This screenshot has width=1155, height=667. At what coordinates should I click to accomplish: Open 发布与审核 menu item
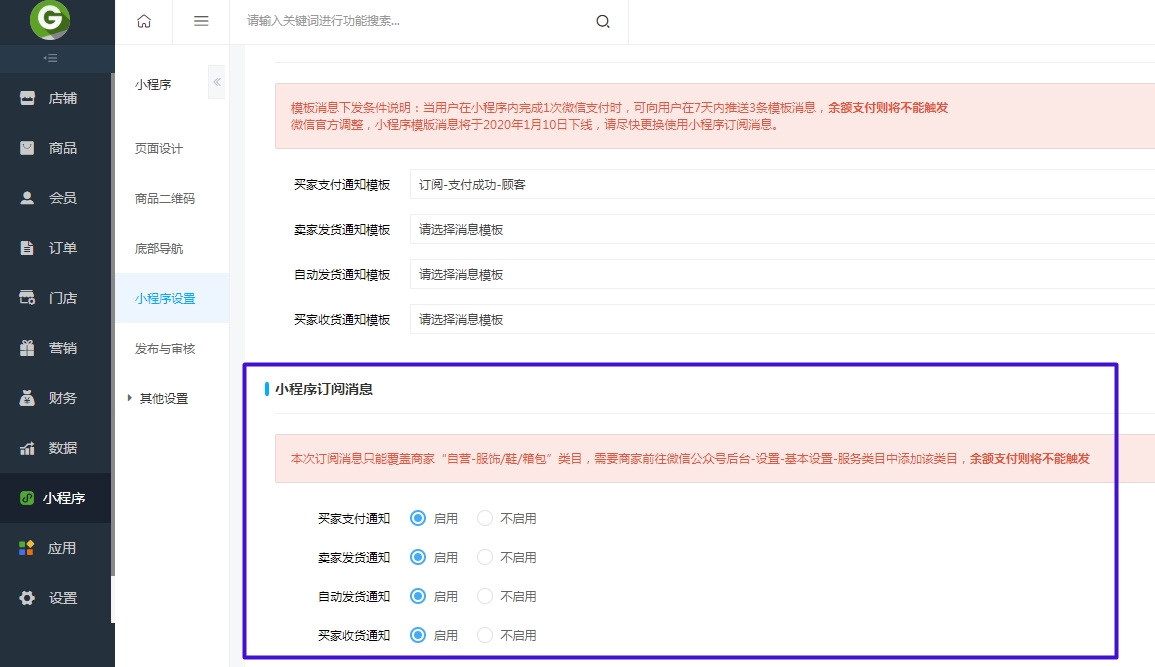pyautogui.click(x=165, y=348)
